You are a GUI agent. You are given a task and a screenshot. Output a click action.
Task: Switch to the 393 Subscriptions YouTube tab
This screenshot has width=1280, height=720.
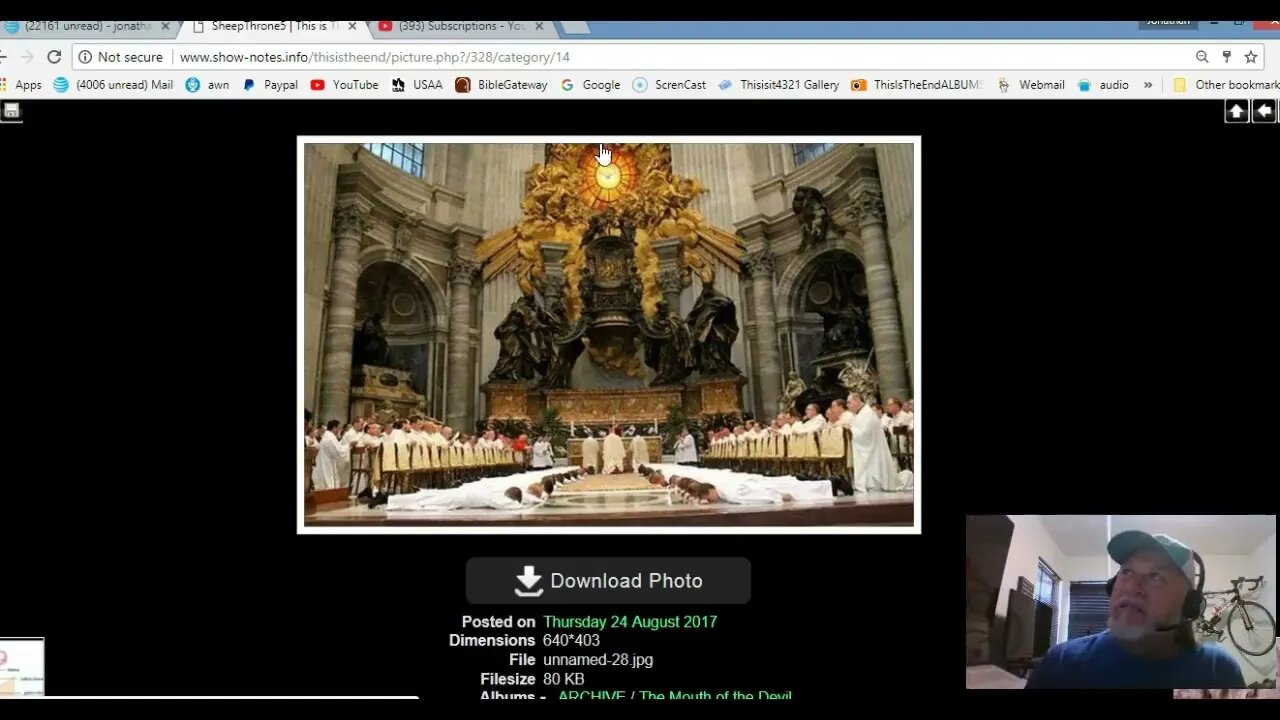[462, 26]
